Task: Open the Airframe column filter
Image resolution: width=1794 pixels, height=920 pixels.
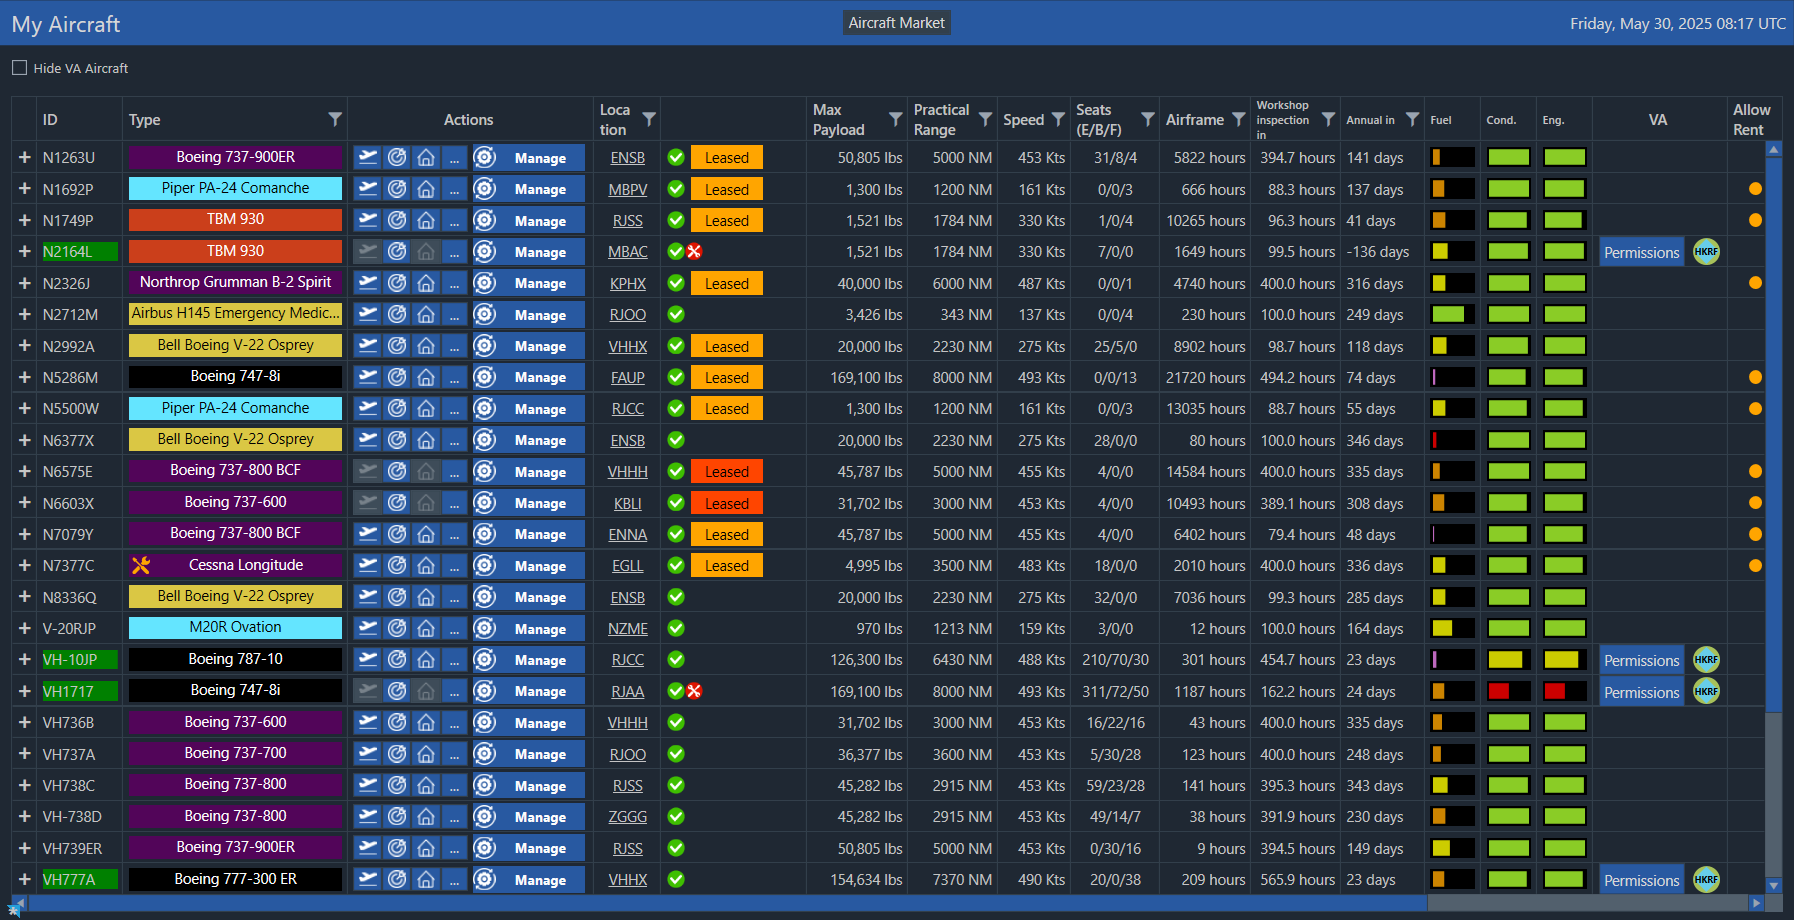Action: point(1239,119)
